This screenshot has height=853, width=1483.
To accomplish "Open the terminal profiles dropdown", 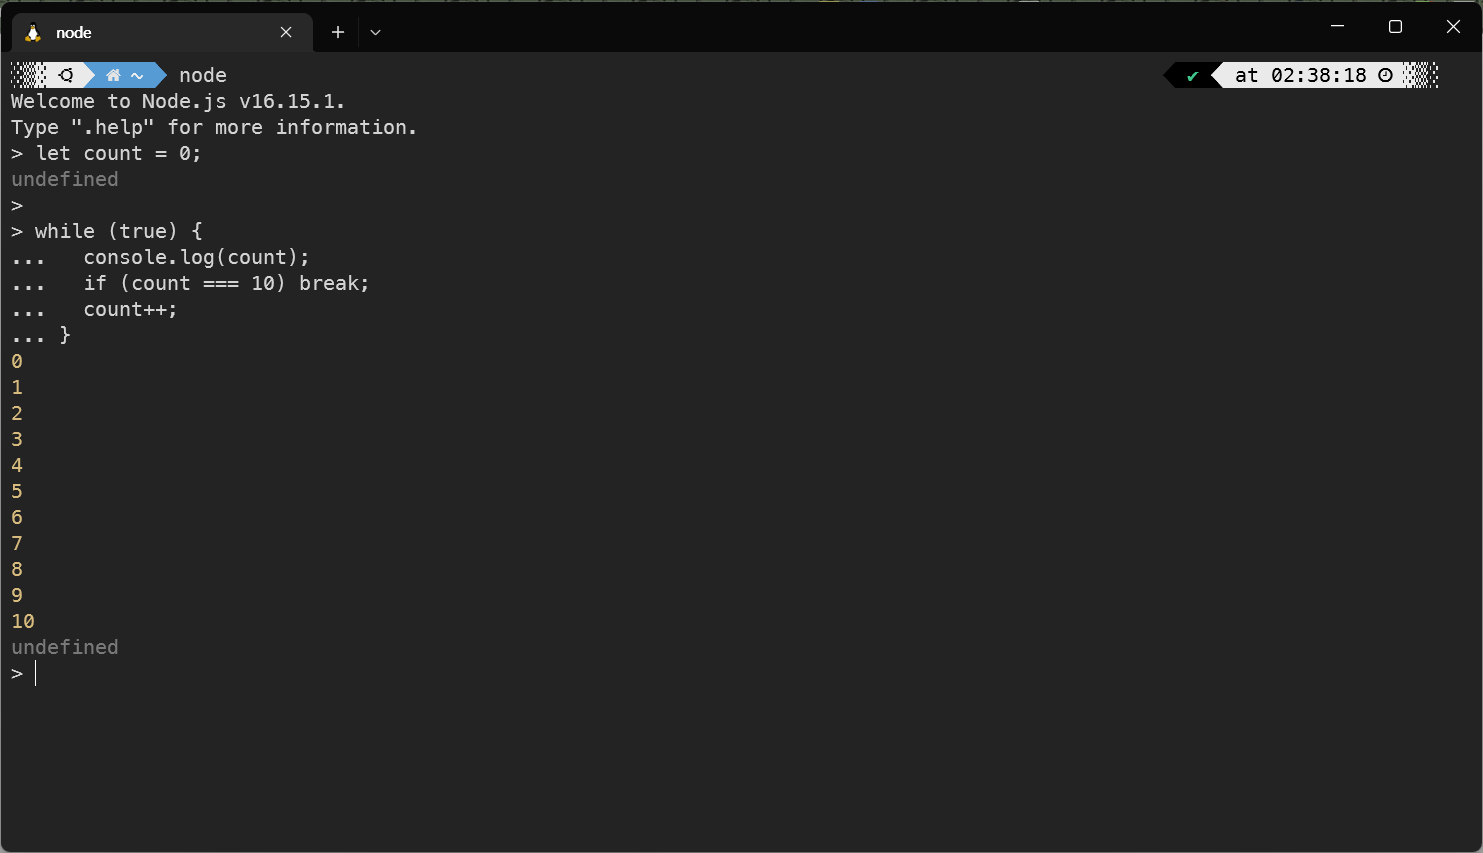I will (x=376, y=32).
